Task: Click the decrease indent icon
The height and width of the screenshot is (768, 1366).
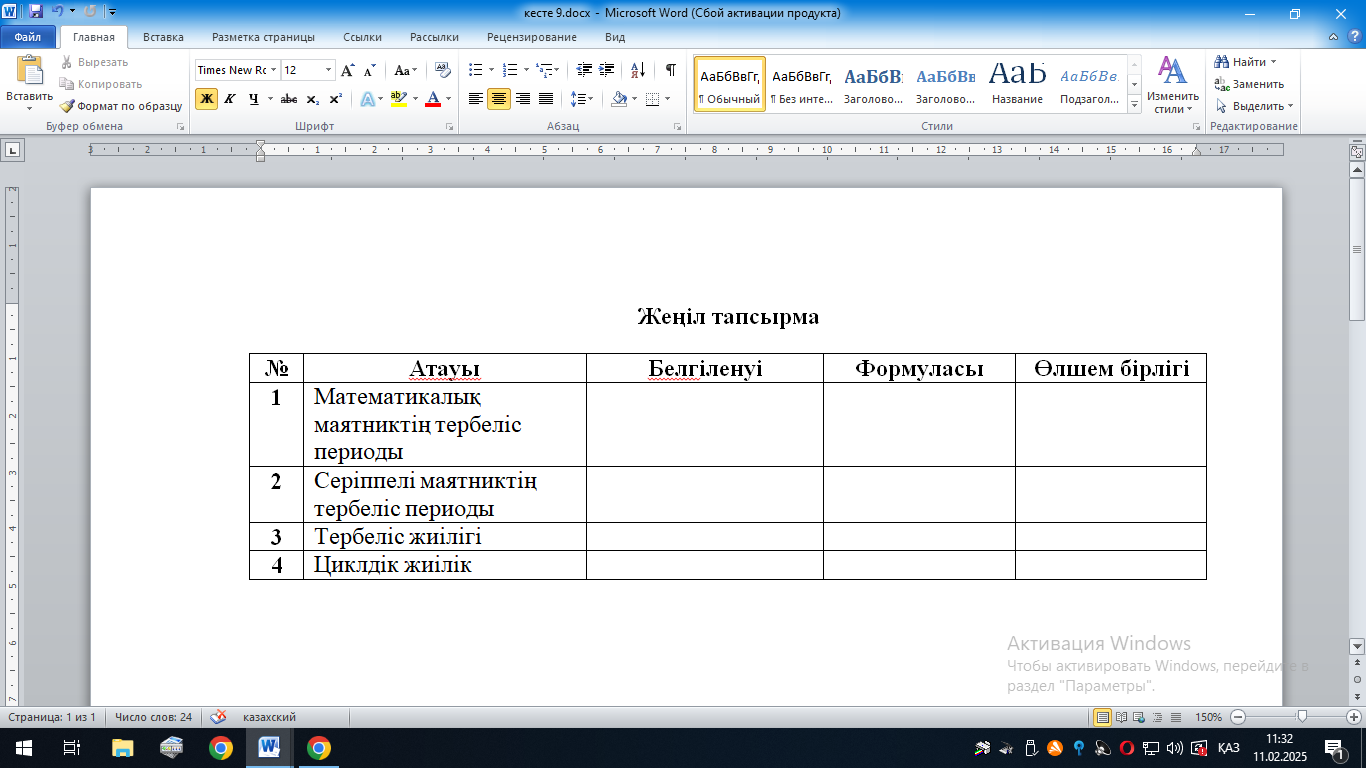Action: click(584, 70)
